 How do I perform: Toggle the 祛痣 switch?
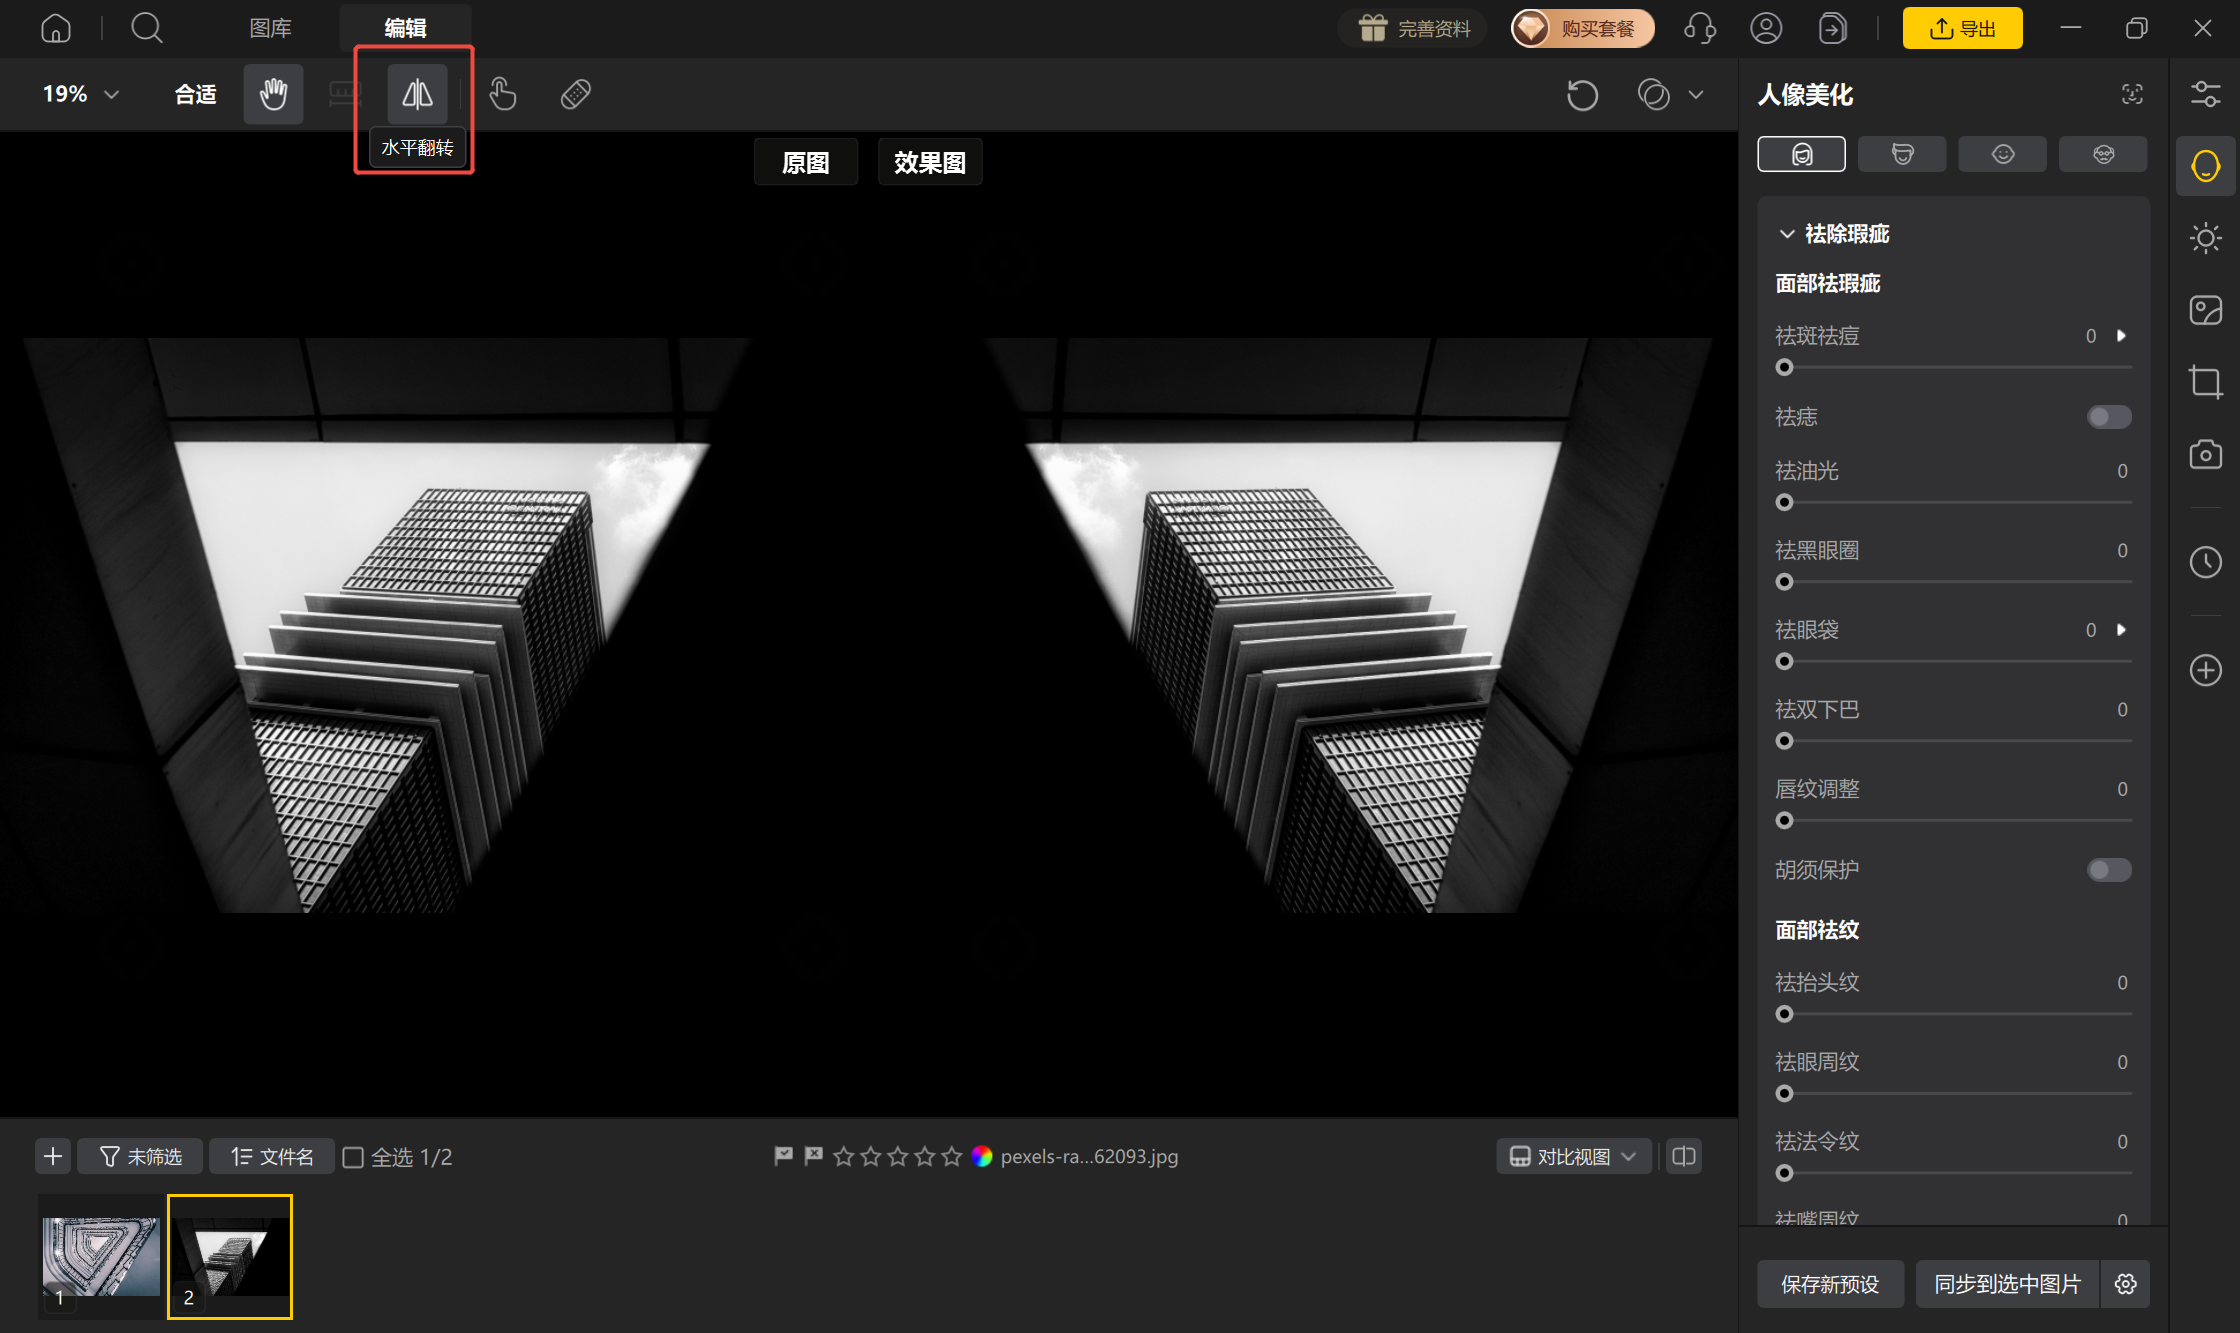2109,417
